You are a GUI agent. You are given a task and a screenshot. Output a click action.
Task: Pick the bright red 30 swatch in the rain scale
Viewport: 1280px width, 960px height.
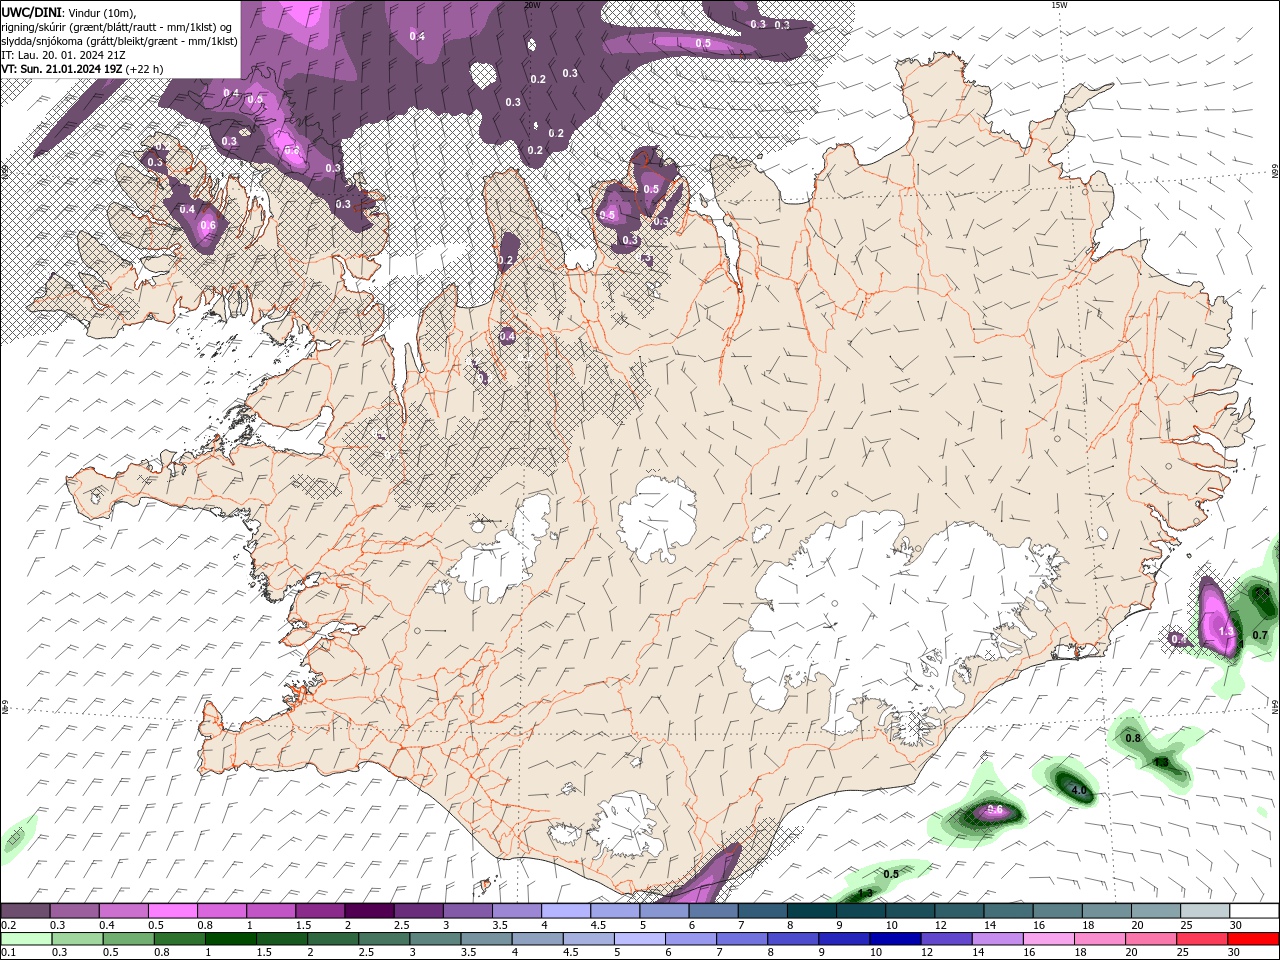tap(1252, 939)
